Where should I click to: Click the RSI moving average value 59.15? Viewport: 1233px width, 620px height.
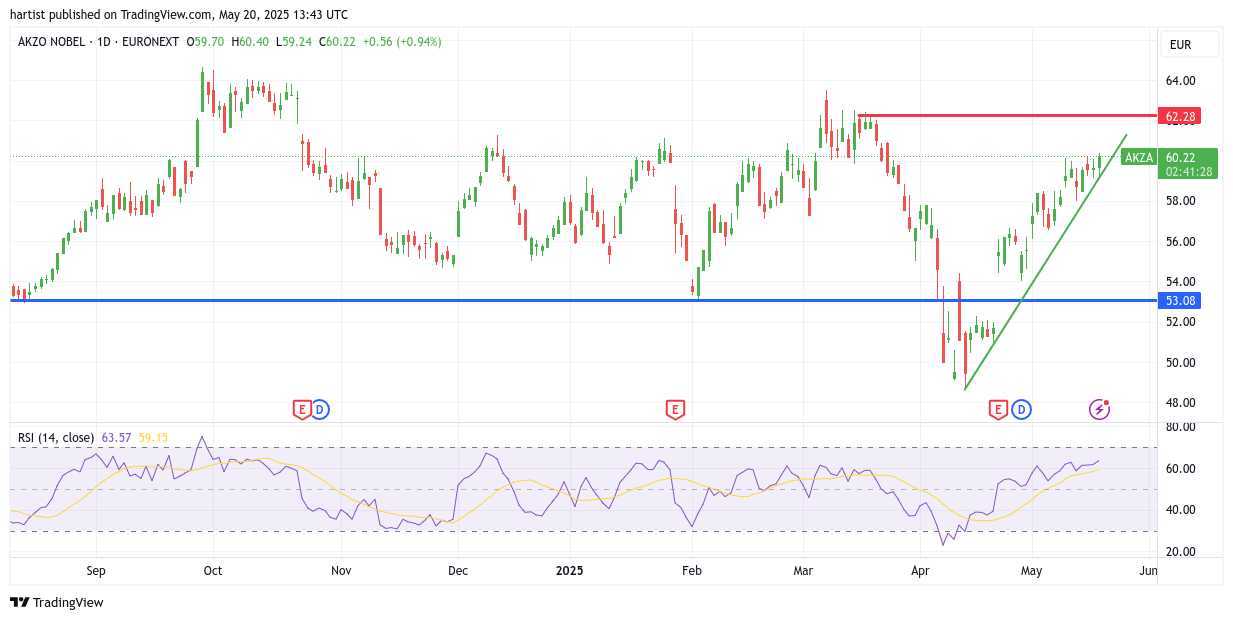[153, 437]
